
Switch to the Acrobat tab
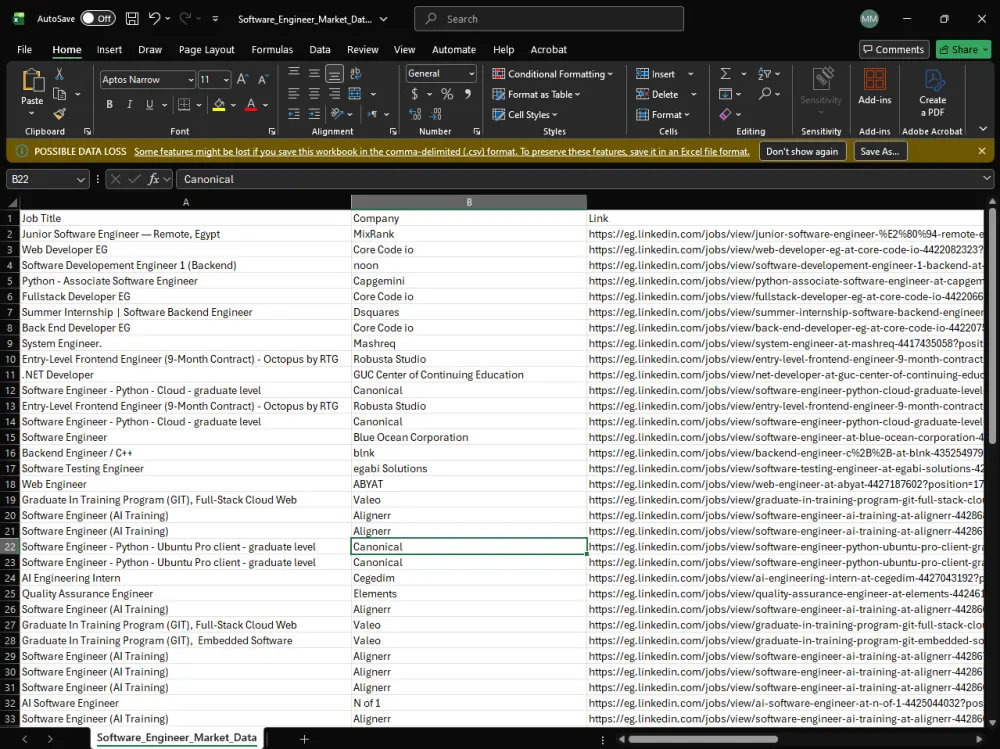click(548, 49)
